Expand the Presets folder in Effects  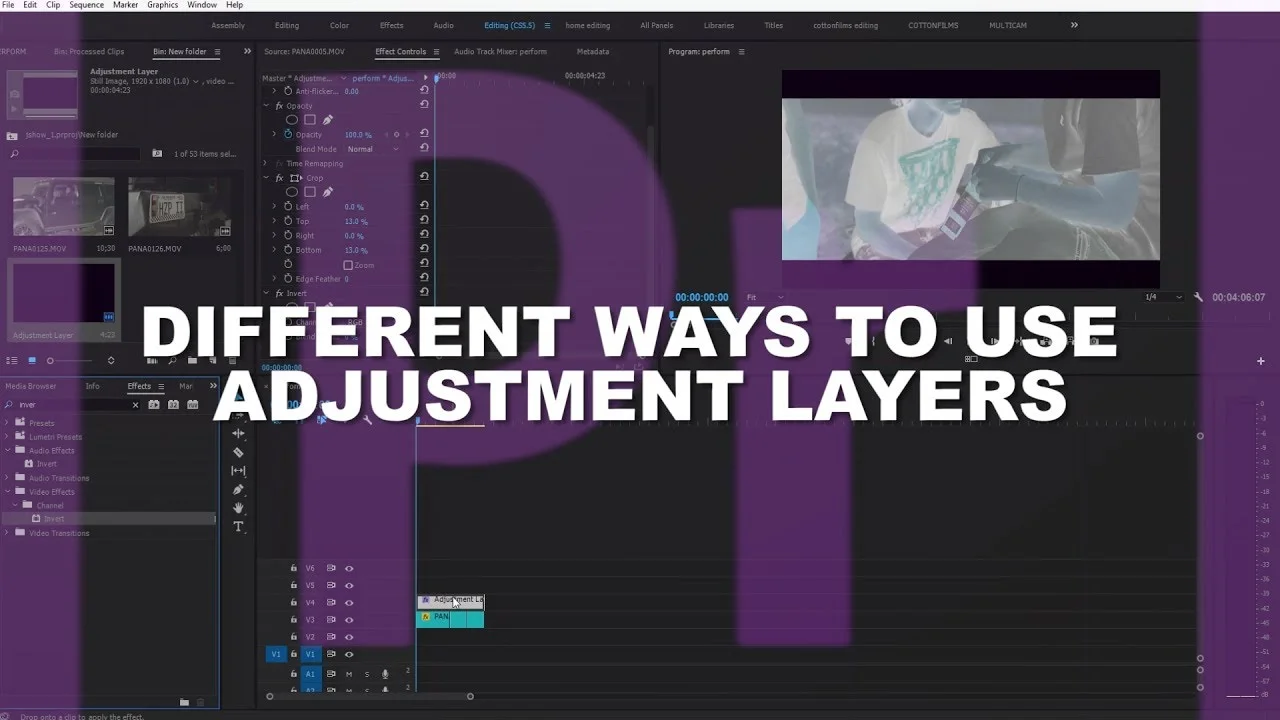tap(8, 423)
